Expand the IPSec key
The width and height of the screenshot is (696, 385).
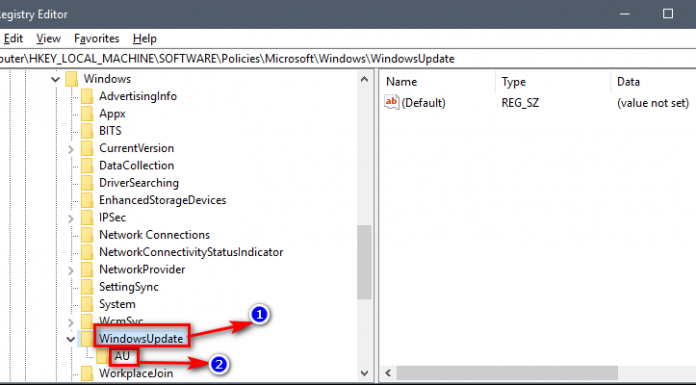tap(71, 218)
